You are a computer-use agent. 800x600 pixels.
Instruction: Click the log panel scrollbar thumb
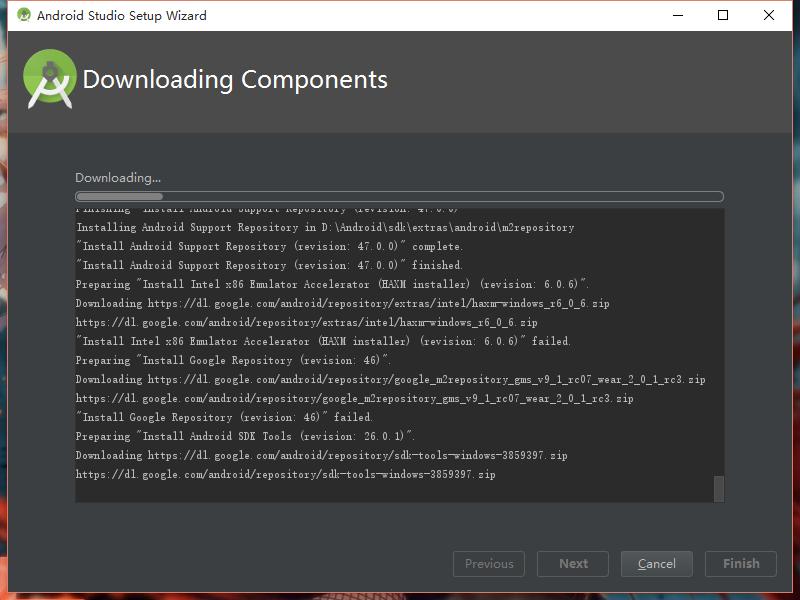coord(718,489)
